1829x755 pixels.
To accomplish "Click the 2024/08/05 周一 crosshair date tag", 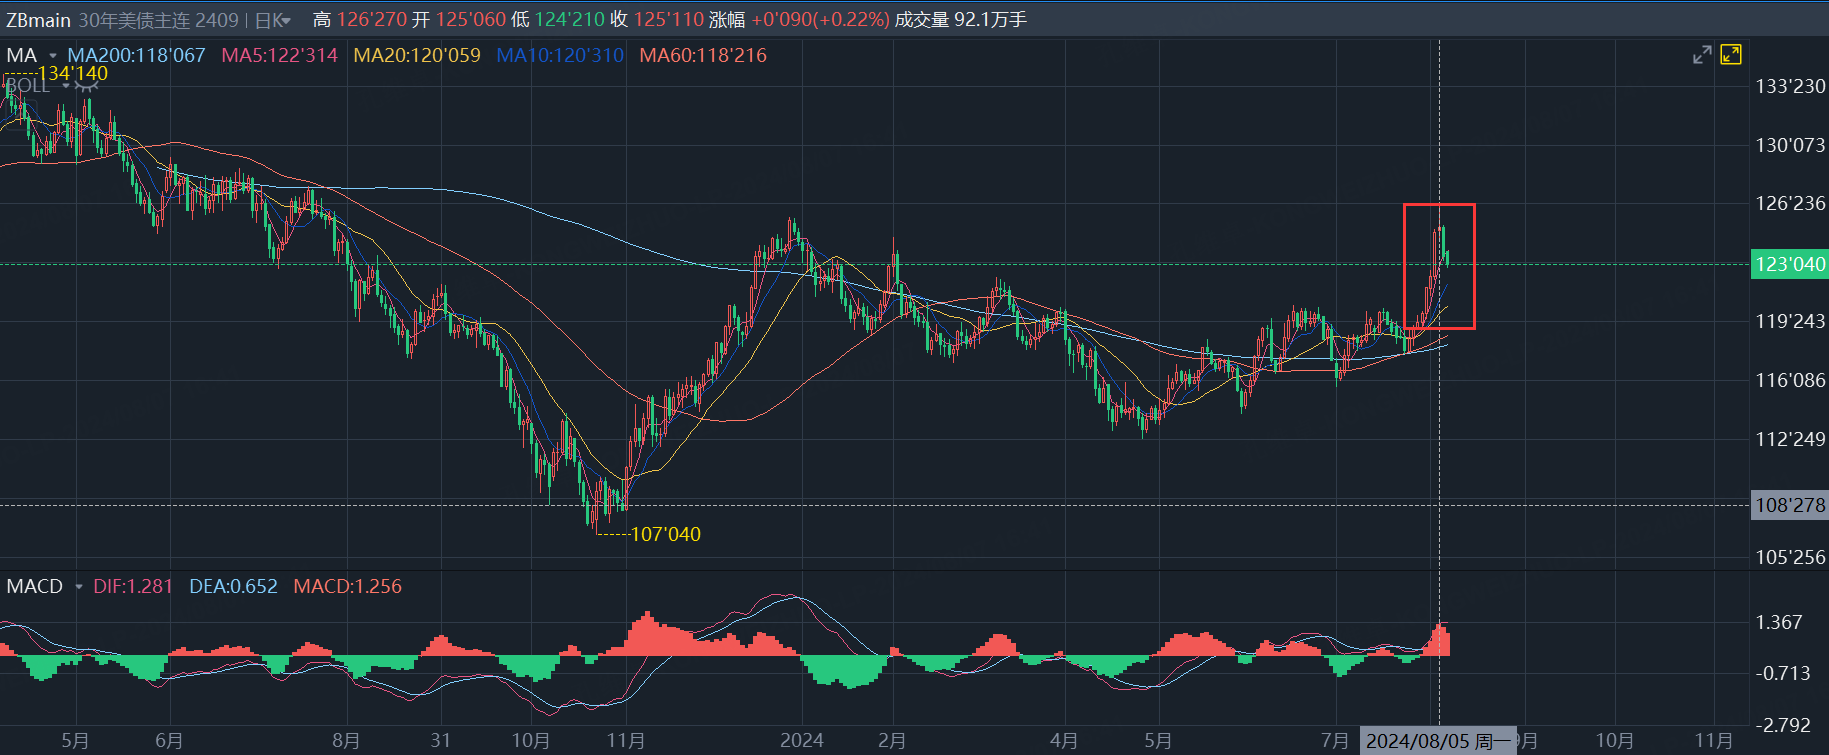I will (1438, 741).
